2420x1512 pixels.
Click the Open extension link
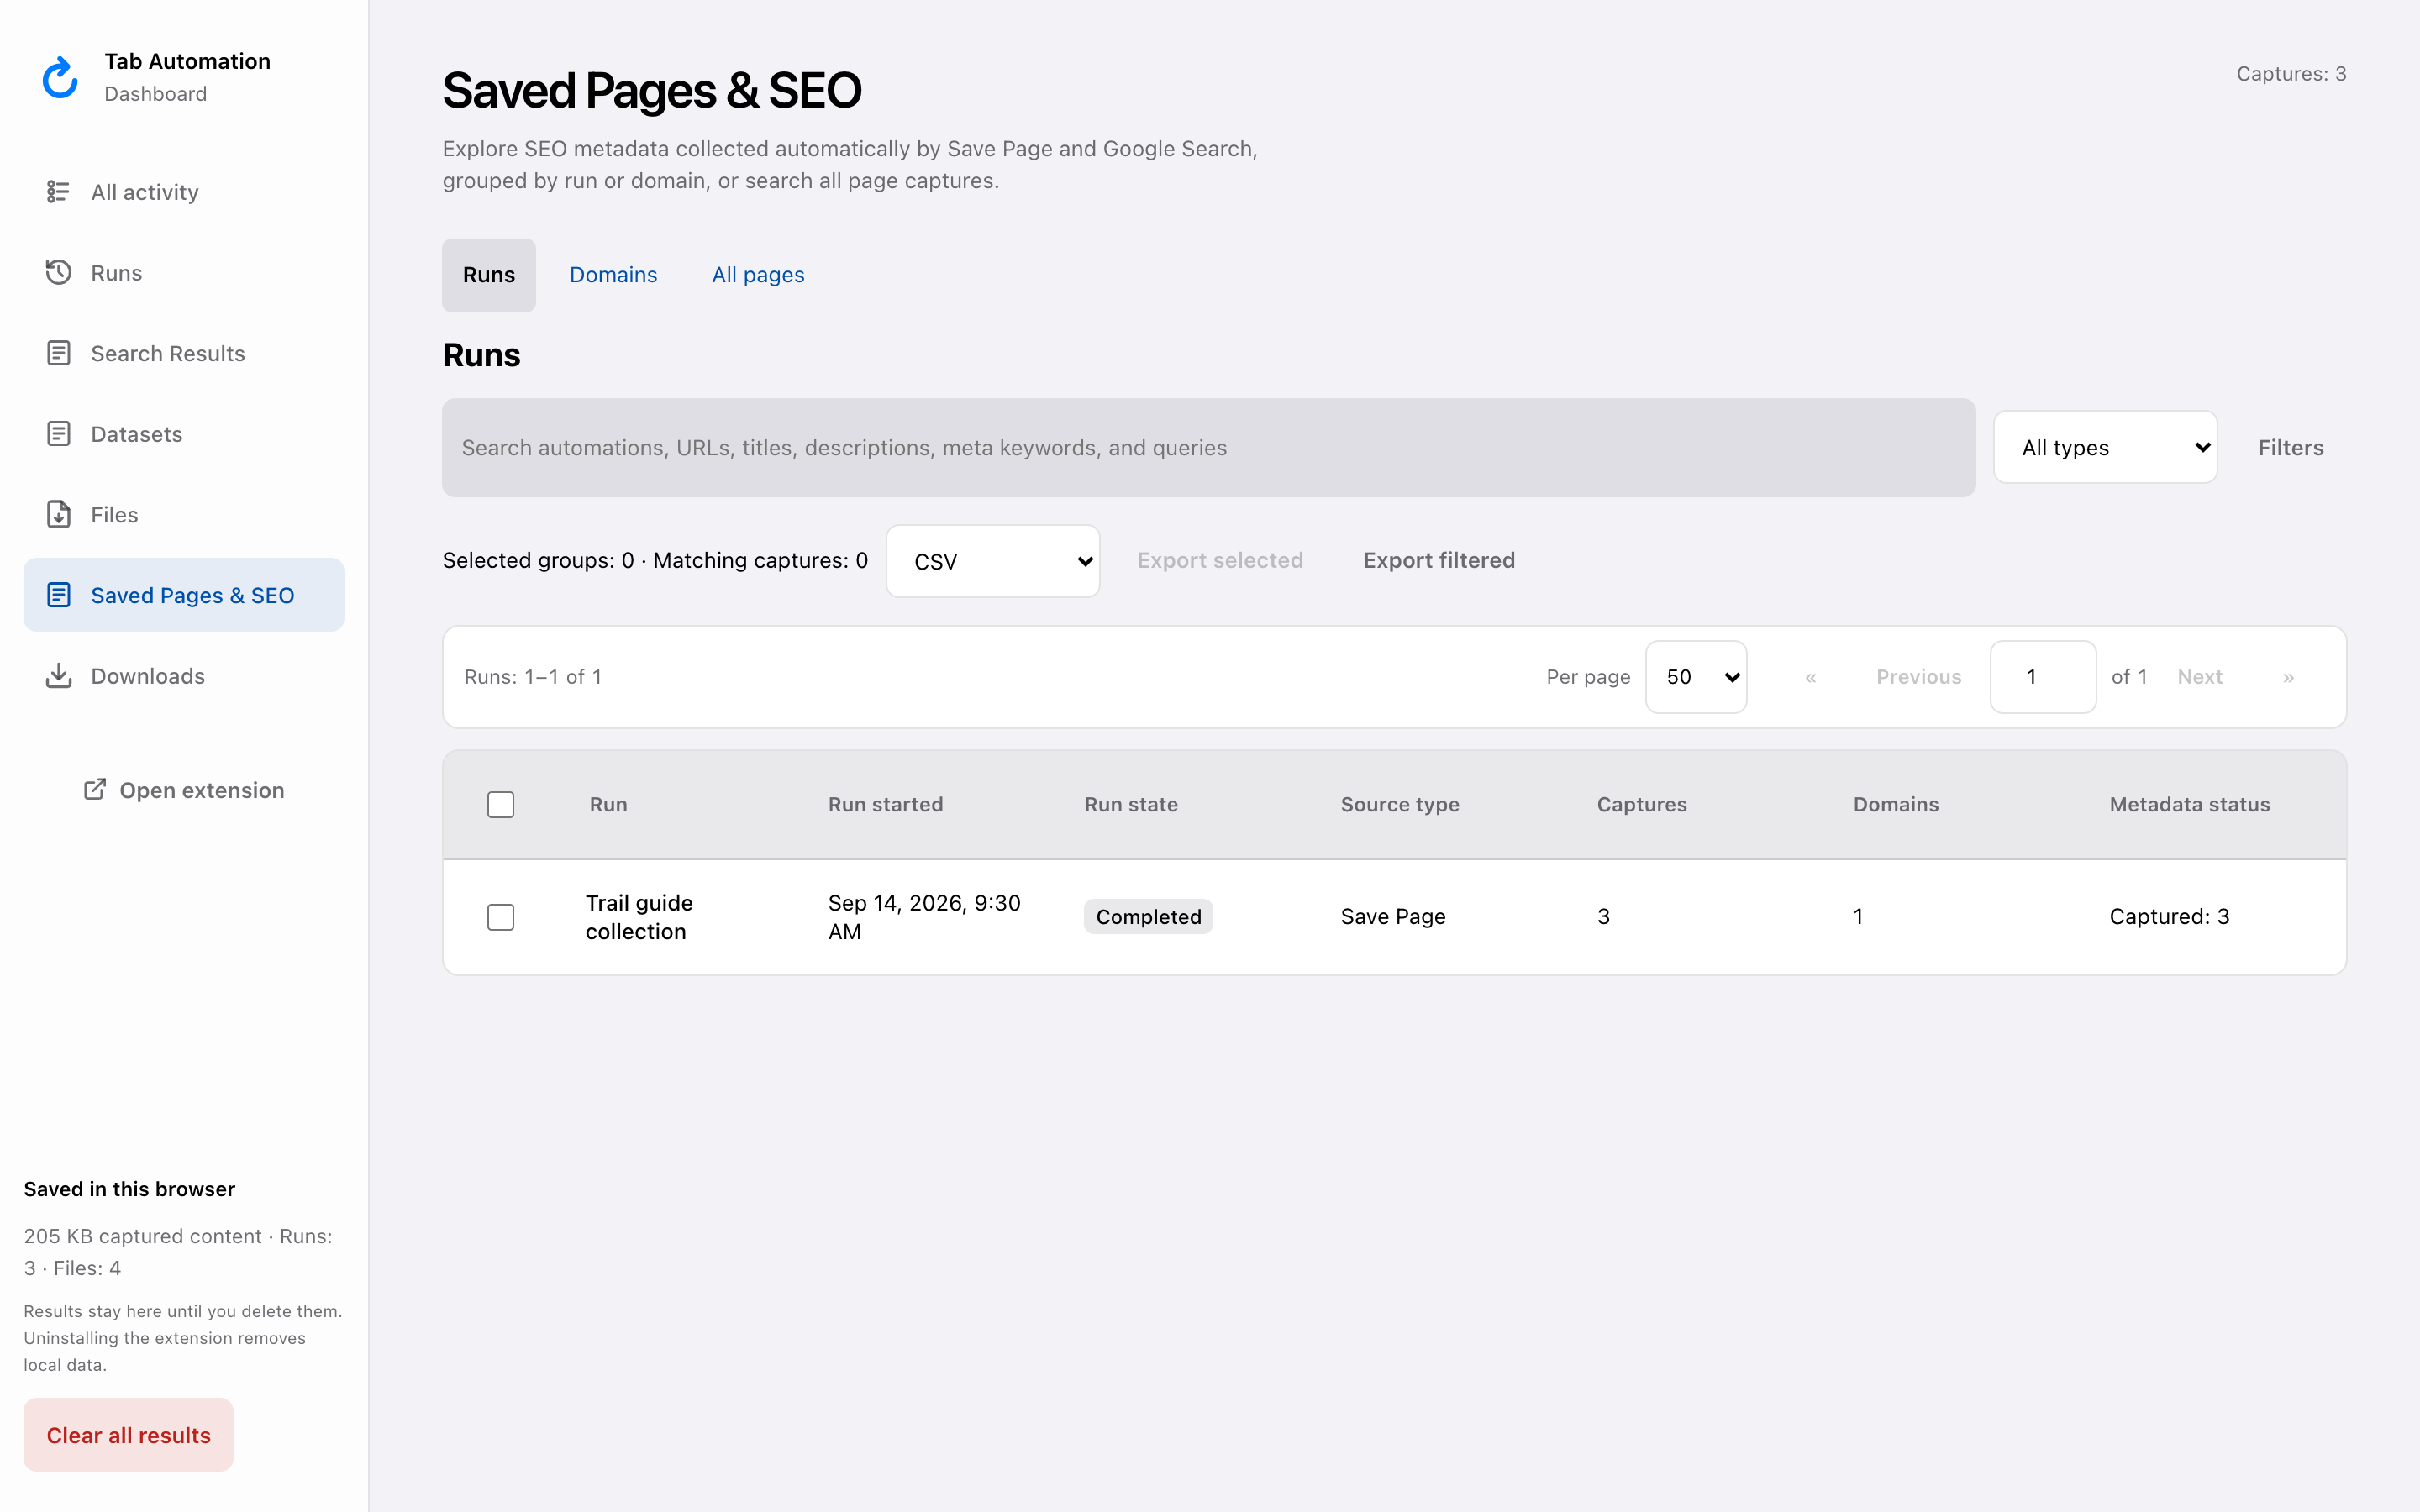[x=184, y=790]
